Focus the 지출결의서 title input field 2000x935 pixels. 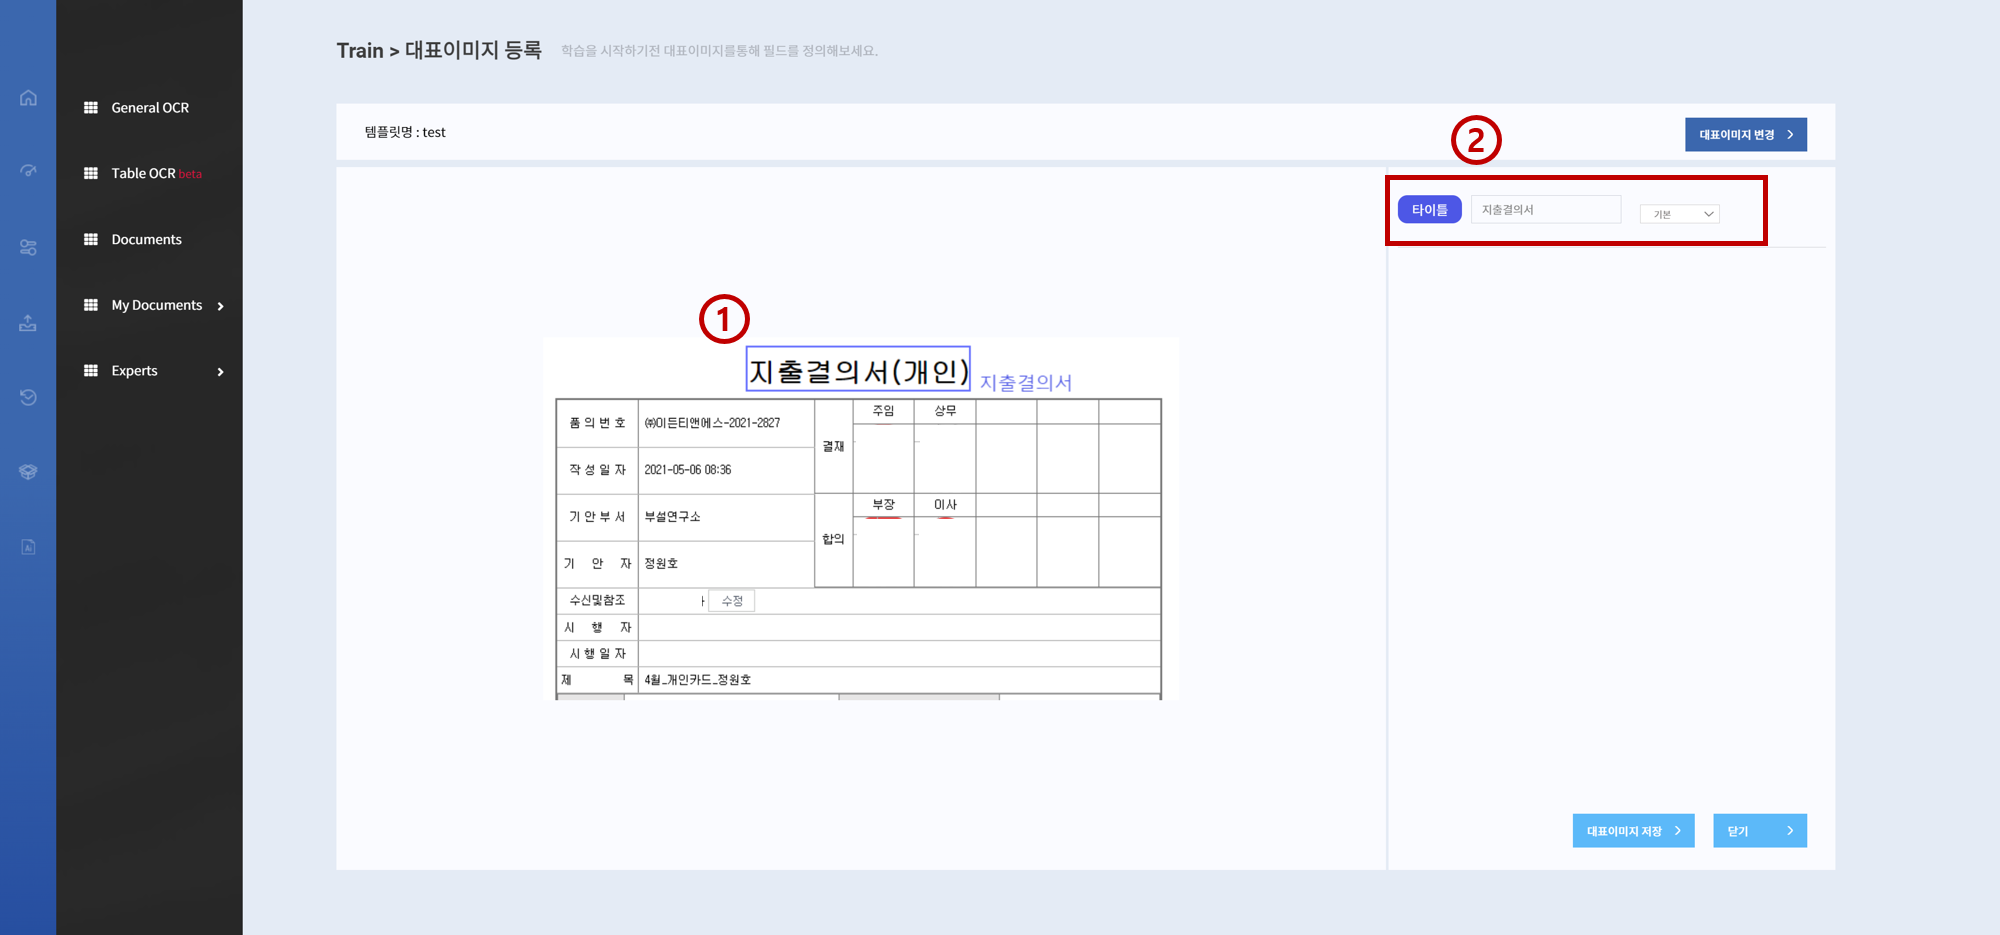(1546, 210)
